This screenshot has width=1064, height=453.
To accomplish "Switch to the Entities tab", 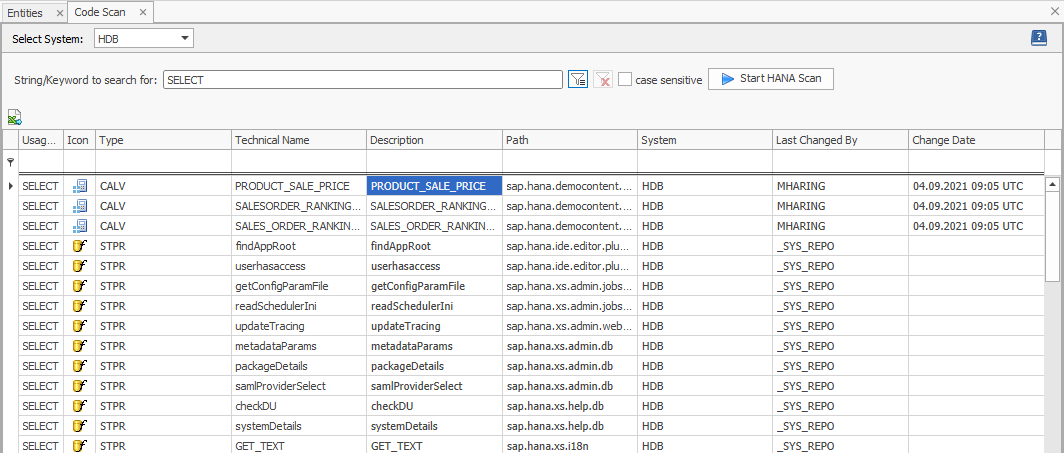I will click(25, 12).
